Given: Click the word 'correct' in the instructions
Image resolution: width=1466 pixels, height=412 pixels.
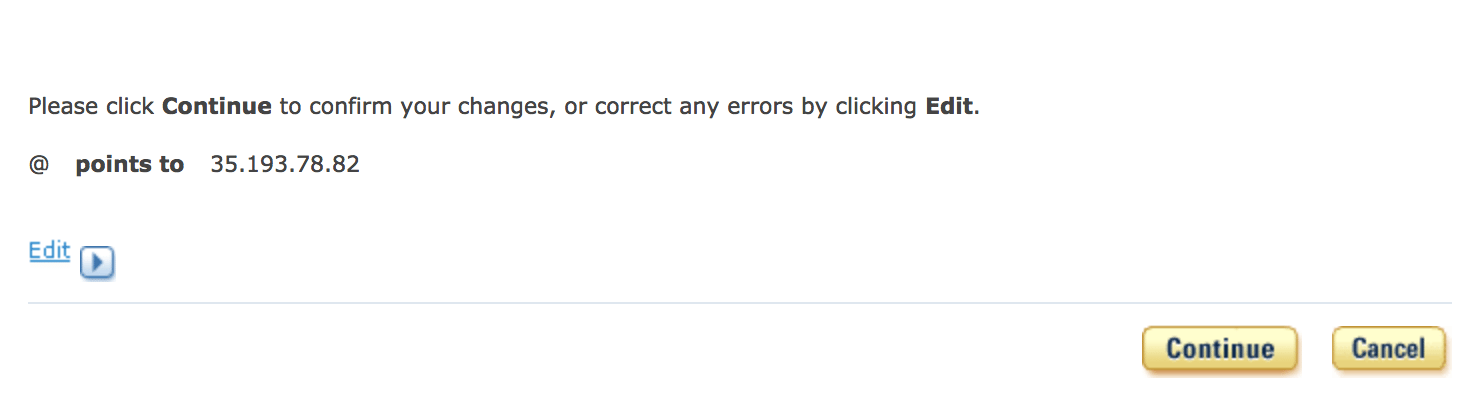Looking at the screenshot, I should coord(634,106).
